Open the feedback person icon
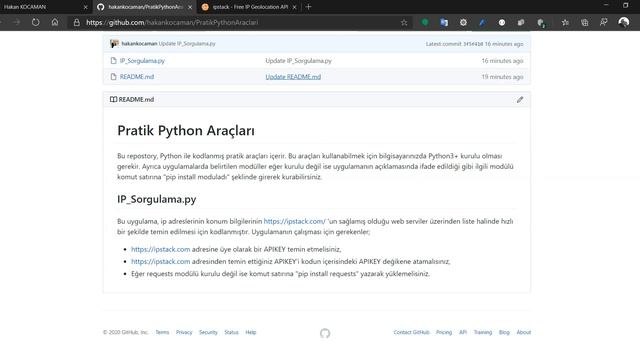 coord(604,22)
